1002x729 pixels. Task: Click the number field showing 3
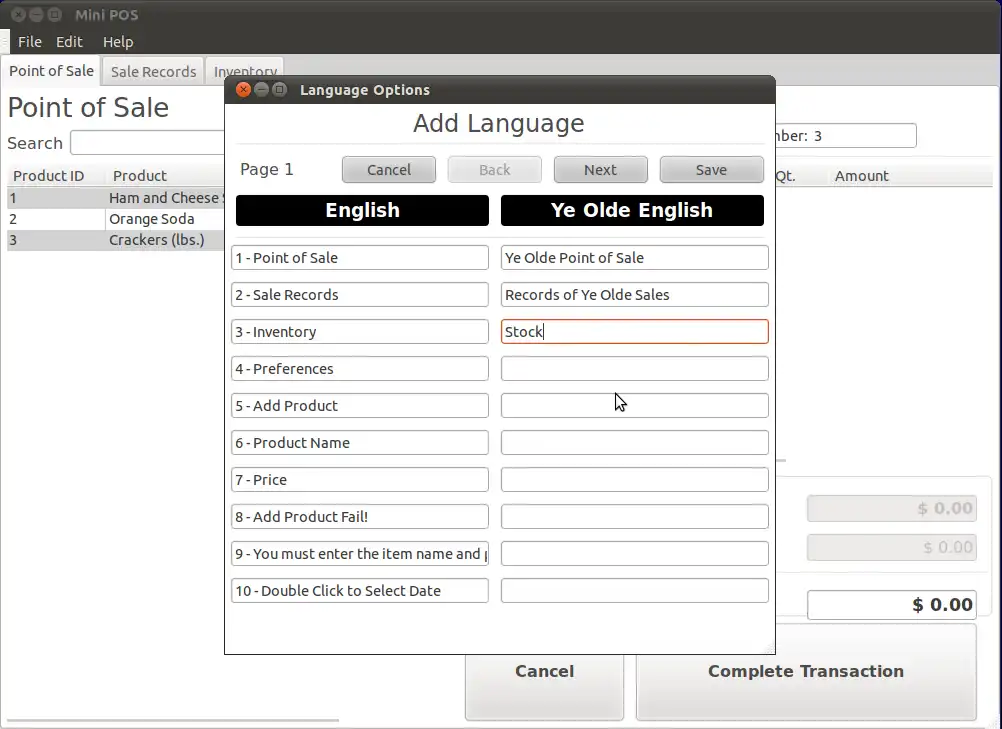[846, 135]
